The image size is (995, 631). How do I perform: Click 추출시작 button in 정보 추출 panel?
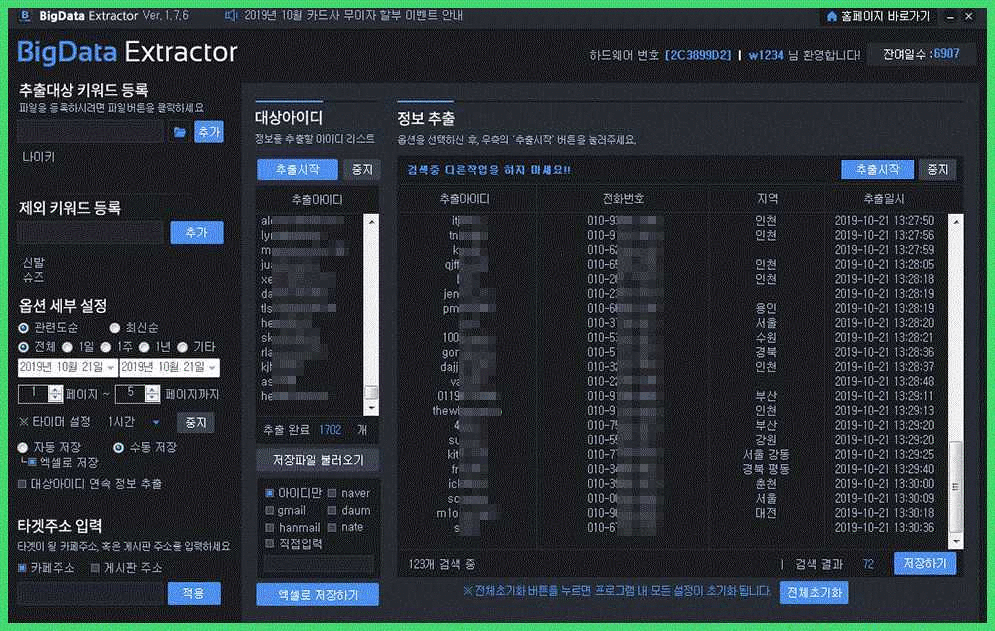(x=877, y=170)
